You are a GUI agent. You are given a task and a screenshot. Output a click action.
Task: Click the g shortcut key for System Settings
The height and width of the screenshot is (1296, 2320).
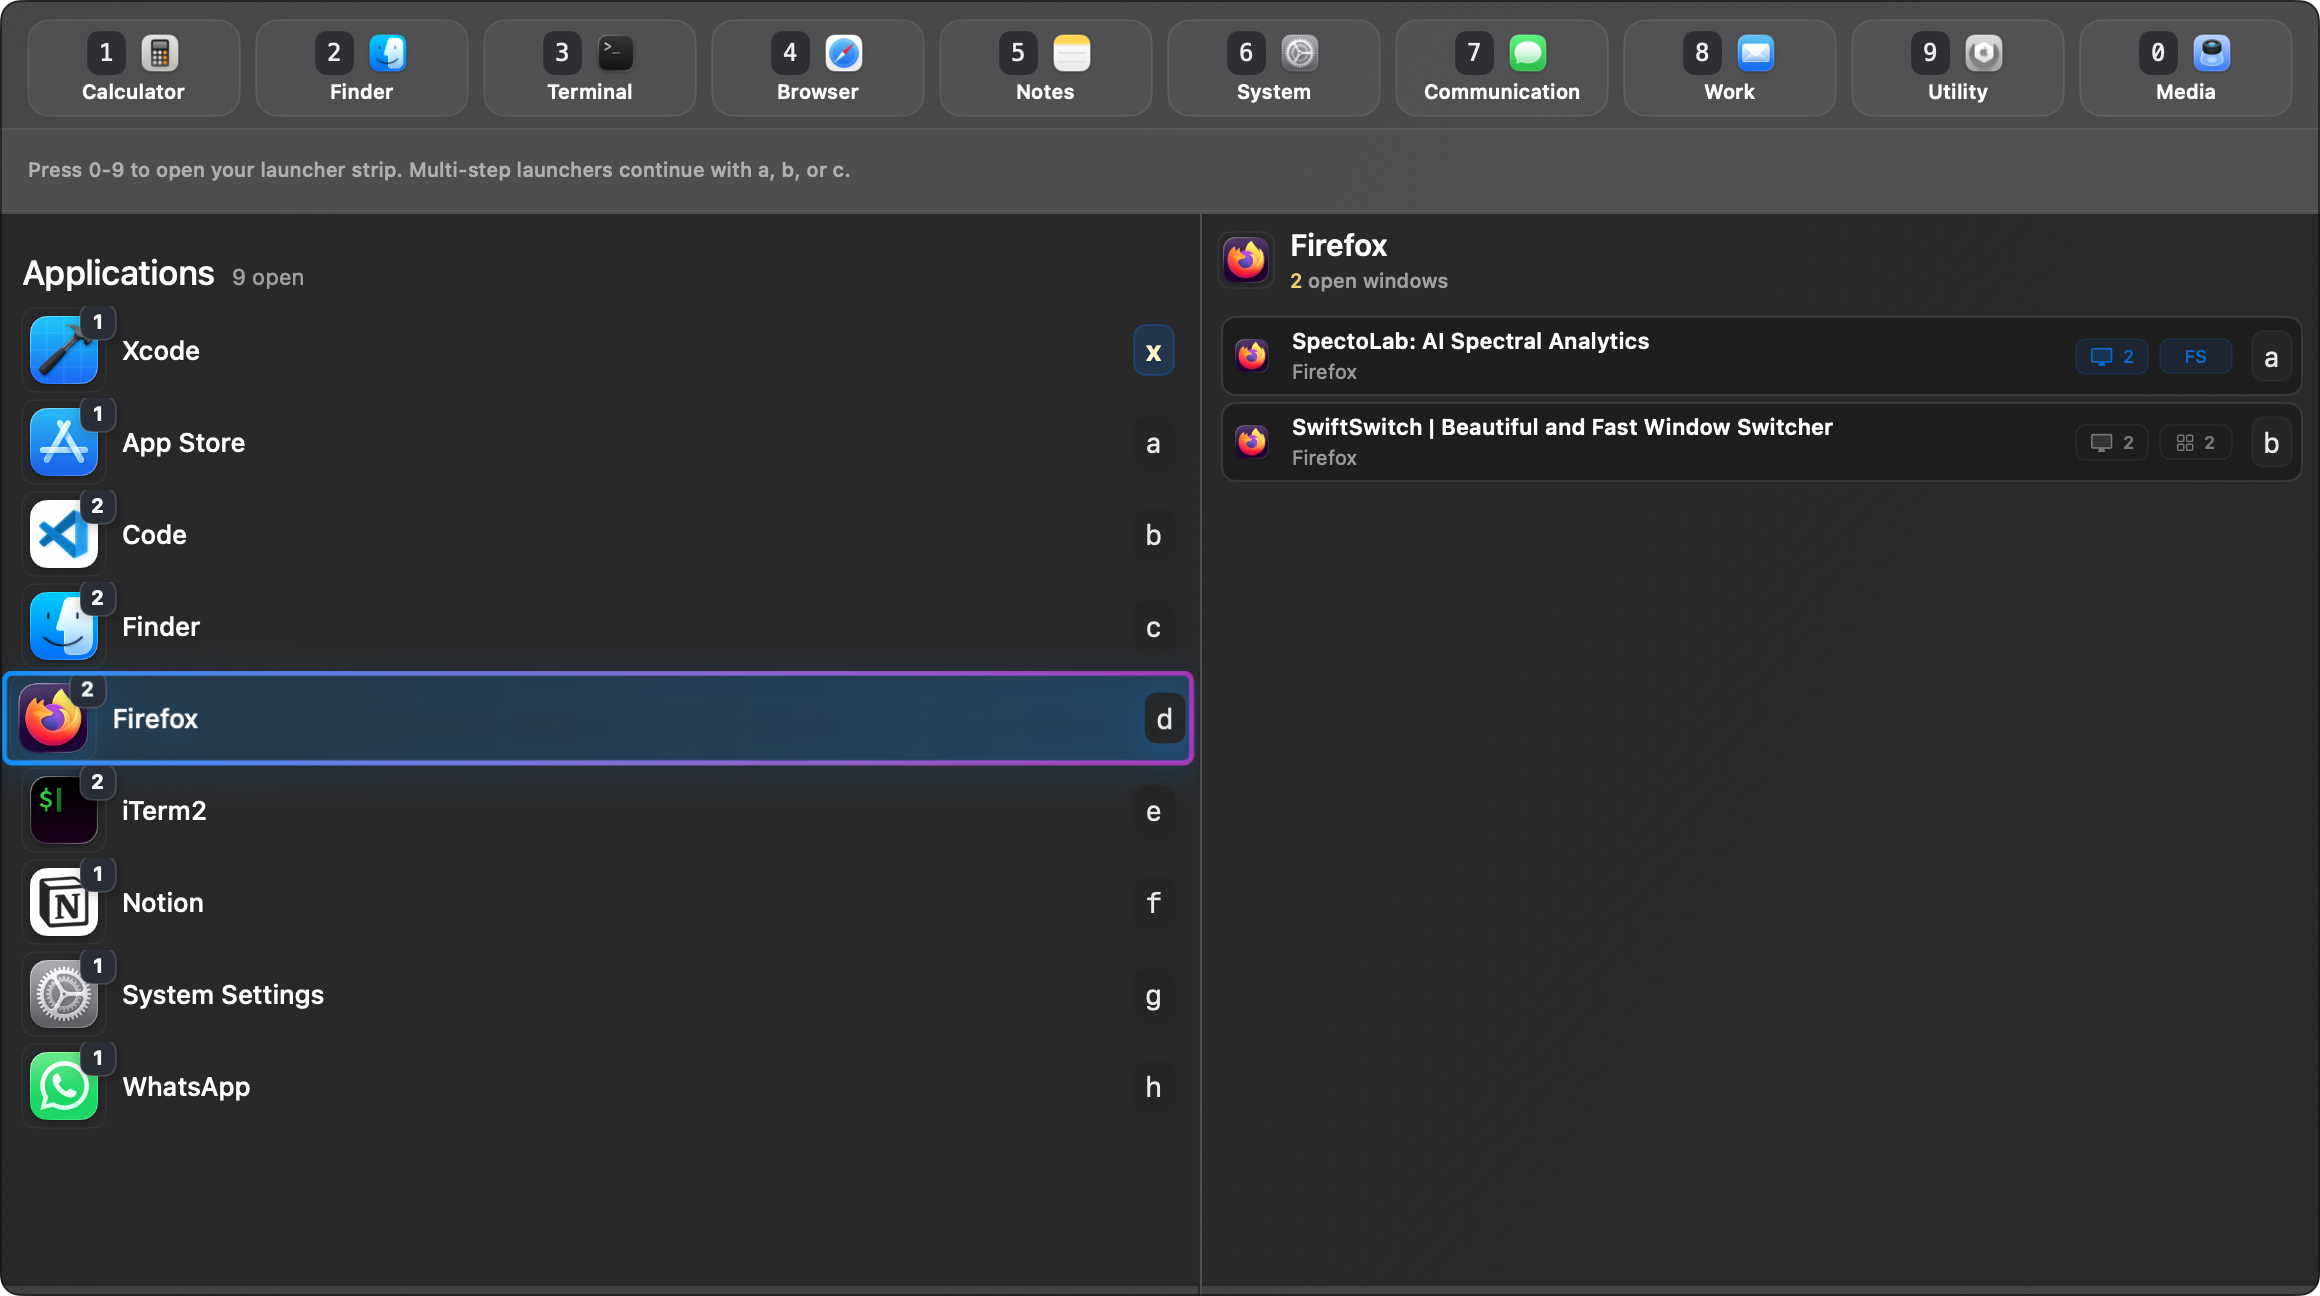coord(1153,995)
